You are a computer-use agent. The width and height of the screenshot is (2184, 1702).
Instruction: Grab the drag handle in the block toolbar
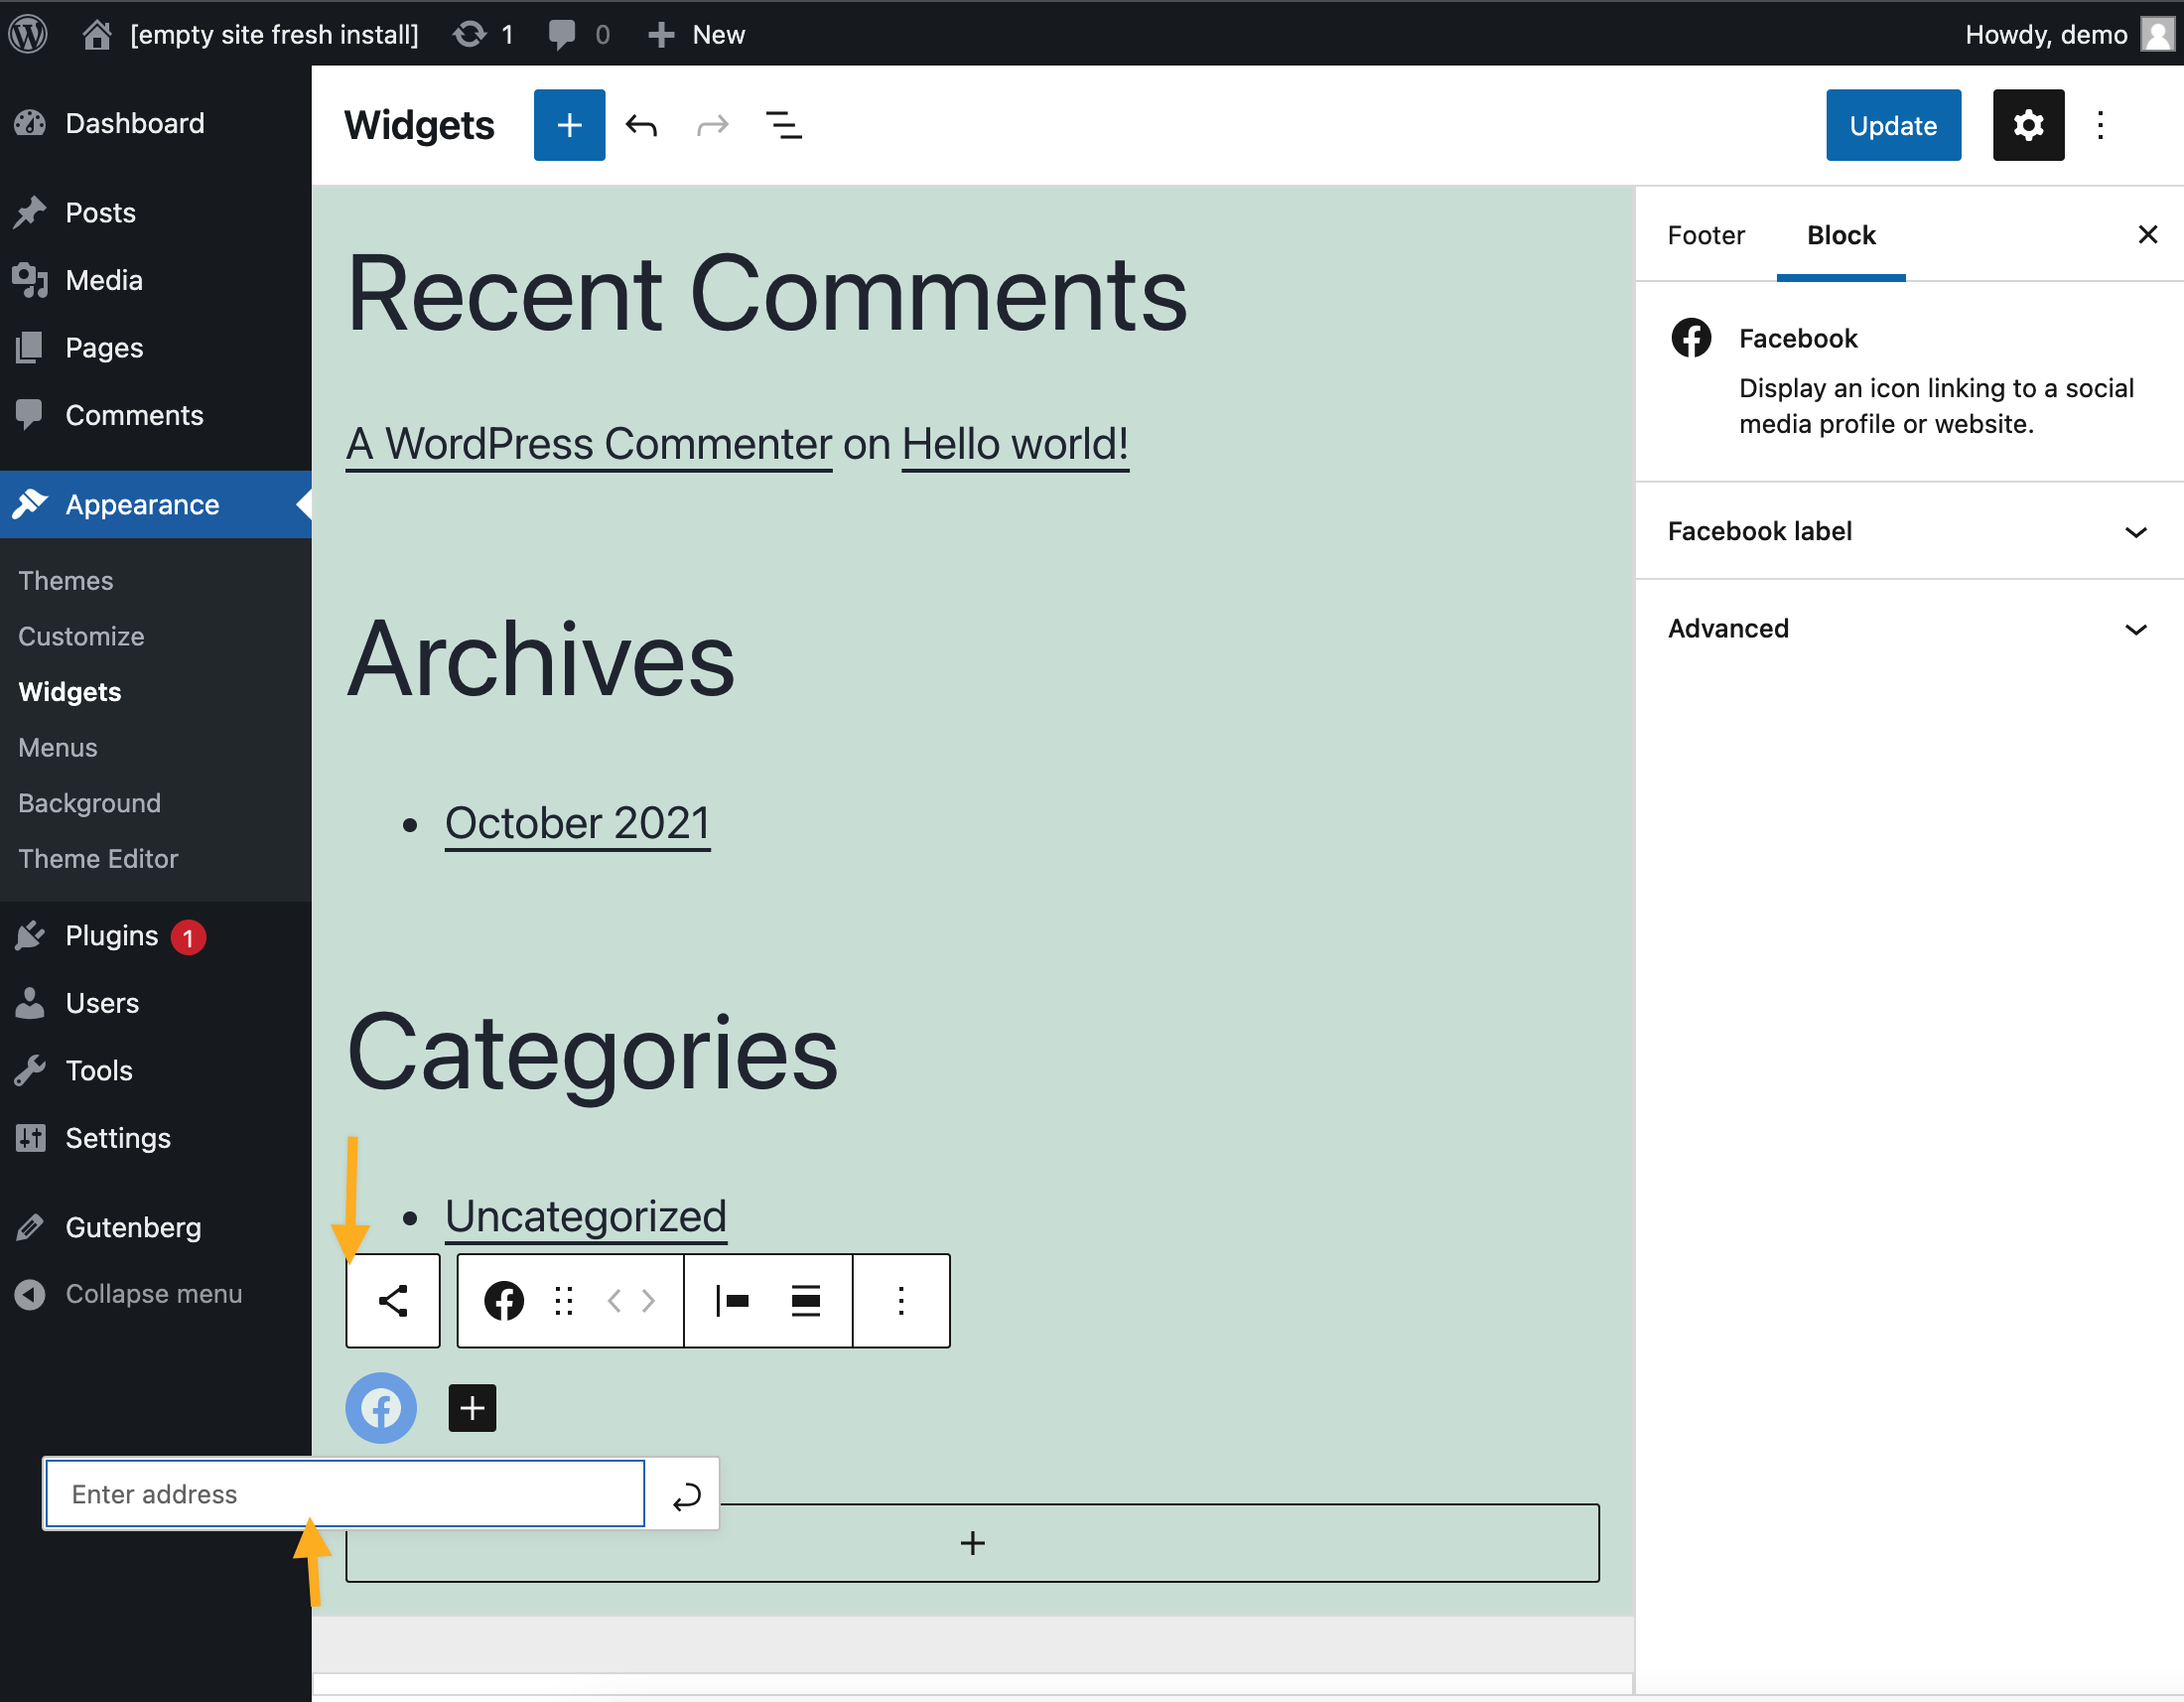pos(564,1300)
